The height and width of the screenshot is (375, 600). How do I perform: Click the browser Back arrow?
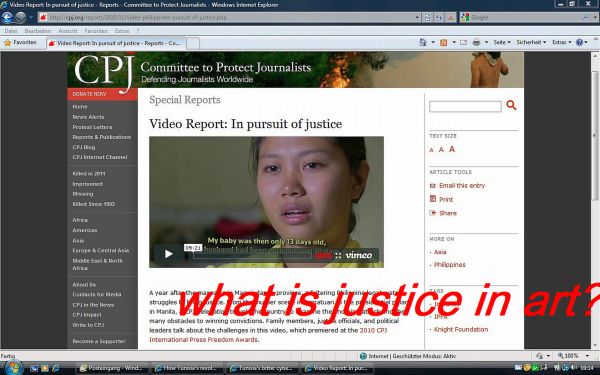point(7,17)
